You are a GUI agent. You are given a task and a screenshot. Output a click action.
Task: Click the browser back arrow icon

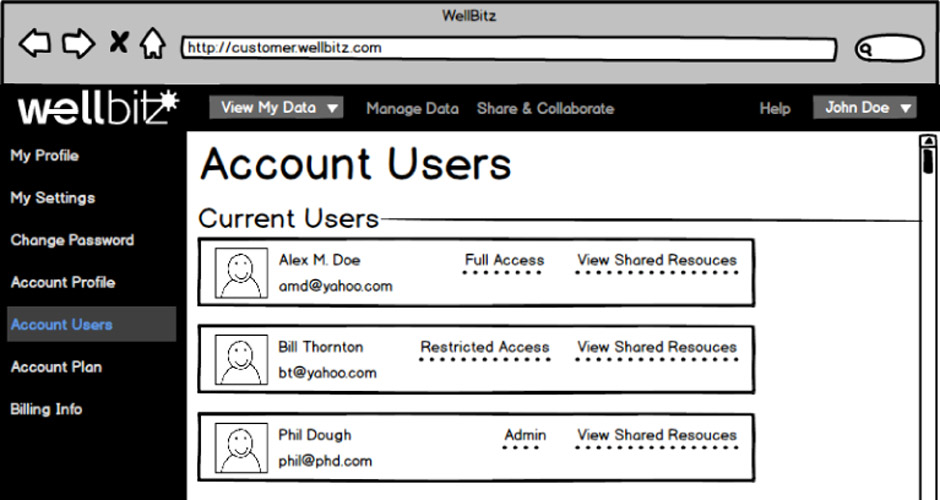tap(35, 44)
